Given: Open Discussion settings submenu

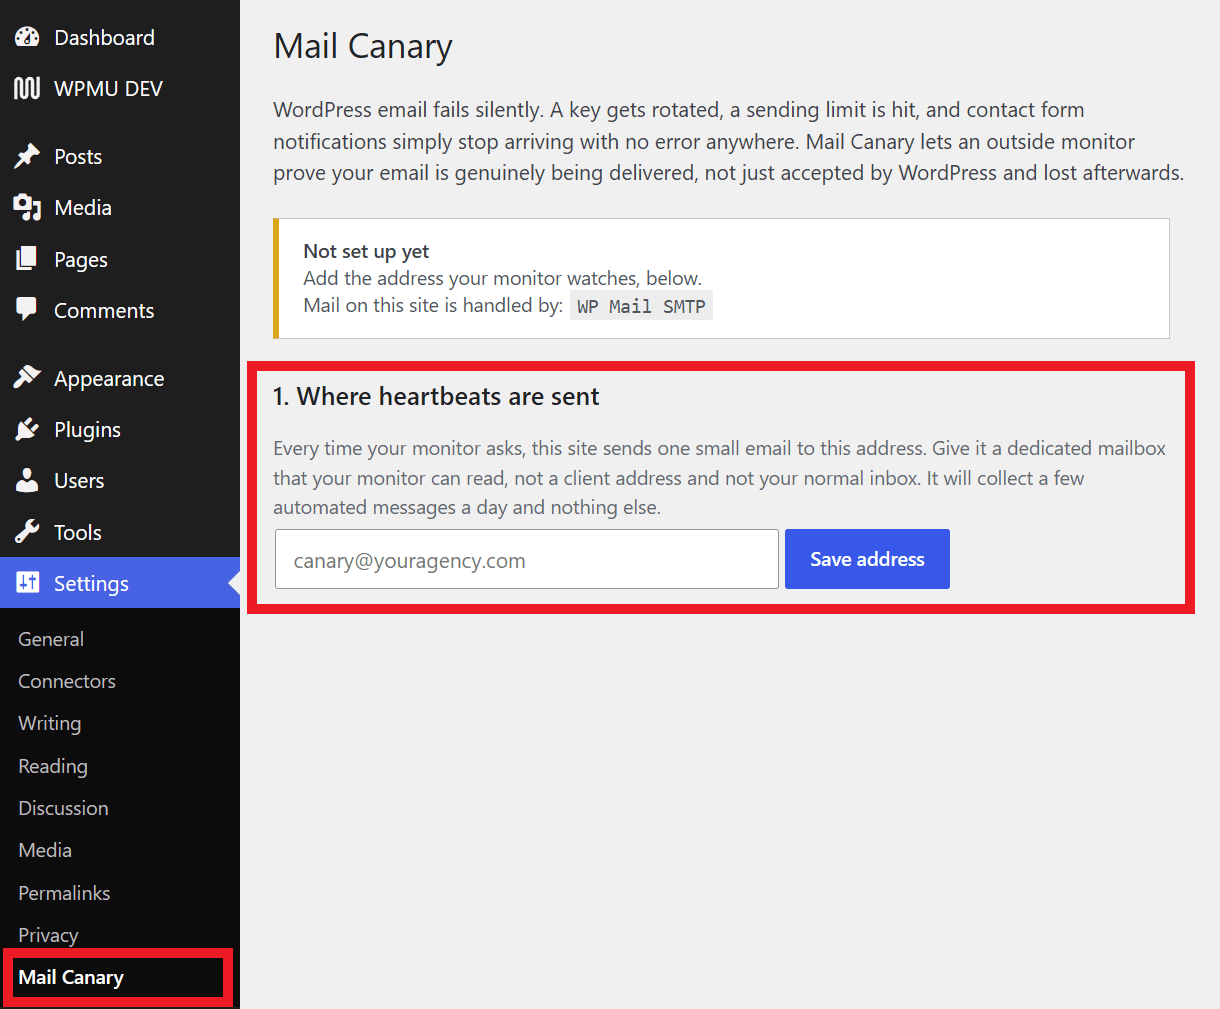Looking at the screenshot, I should click(x=63, y=808).
